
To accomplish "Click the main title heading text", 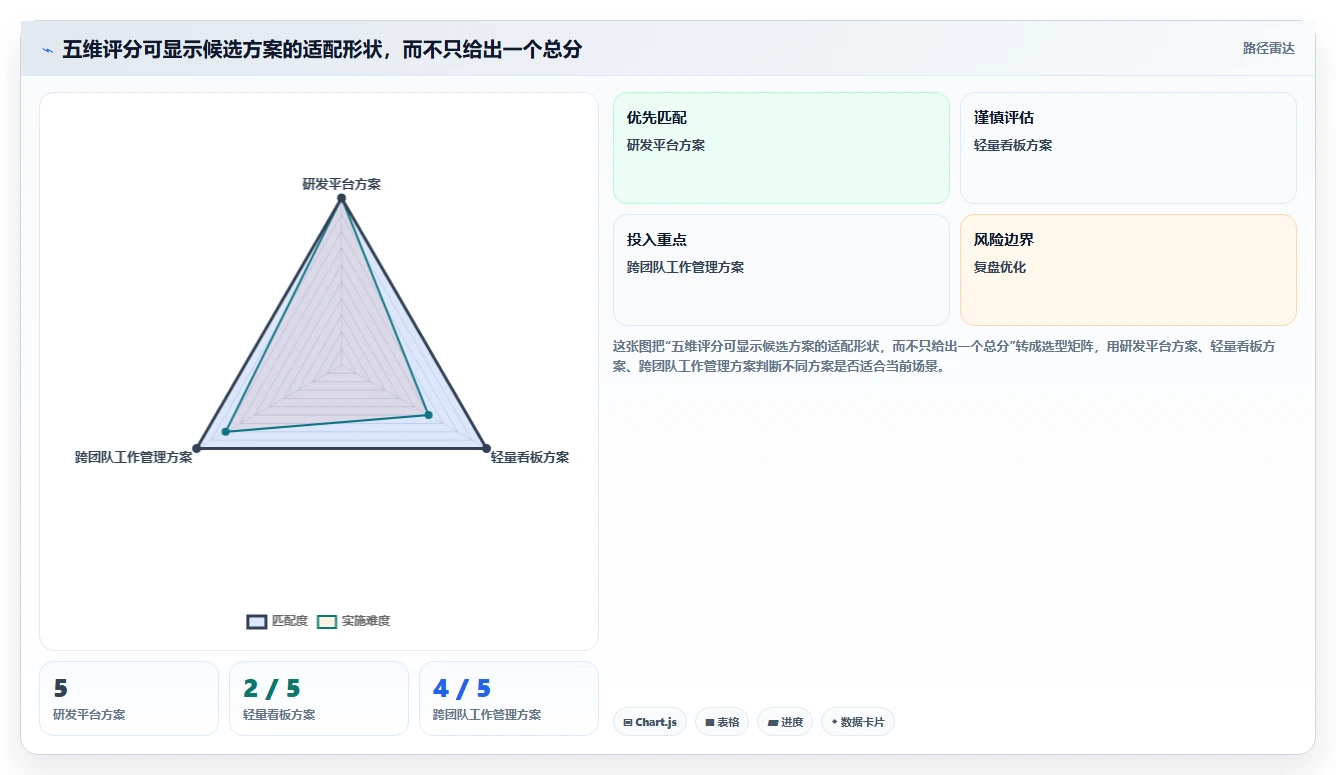I will click(322, 49).
